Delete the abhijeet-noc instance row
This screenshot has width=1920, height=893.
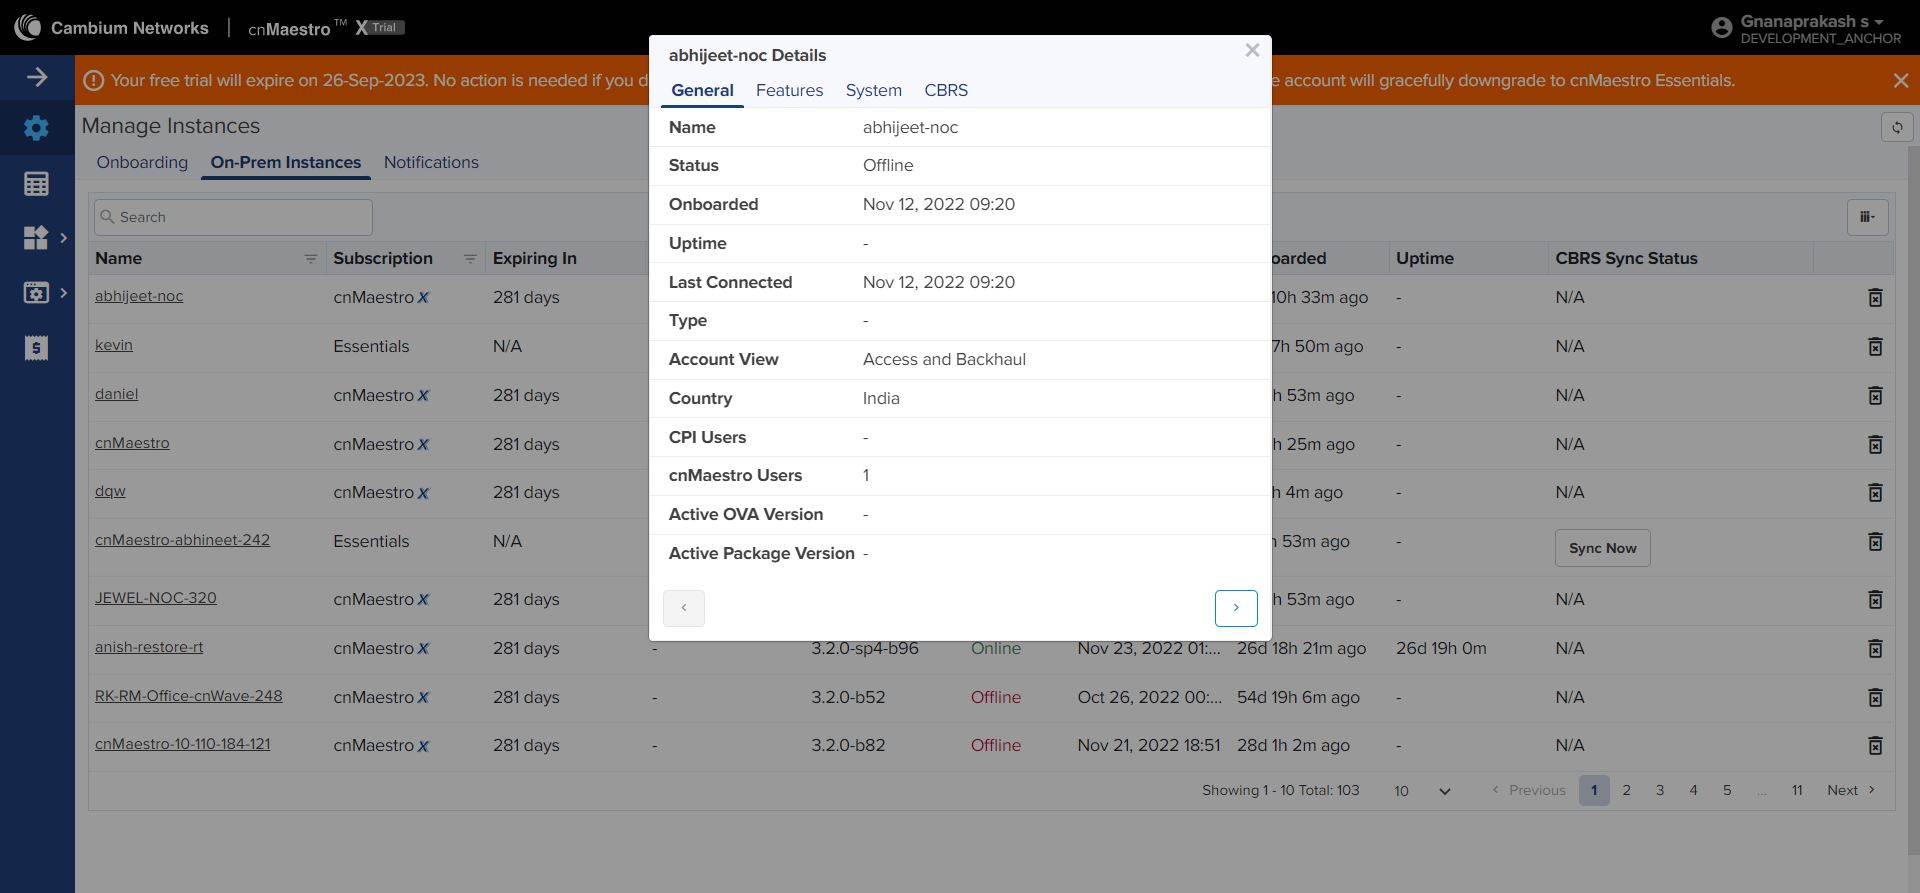click(1875, 298)
